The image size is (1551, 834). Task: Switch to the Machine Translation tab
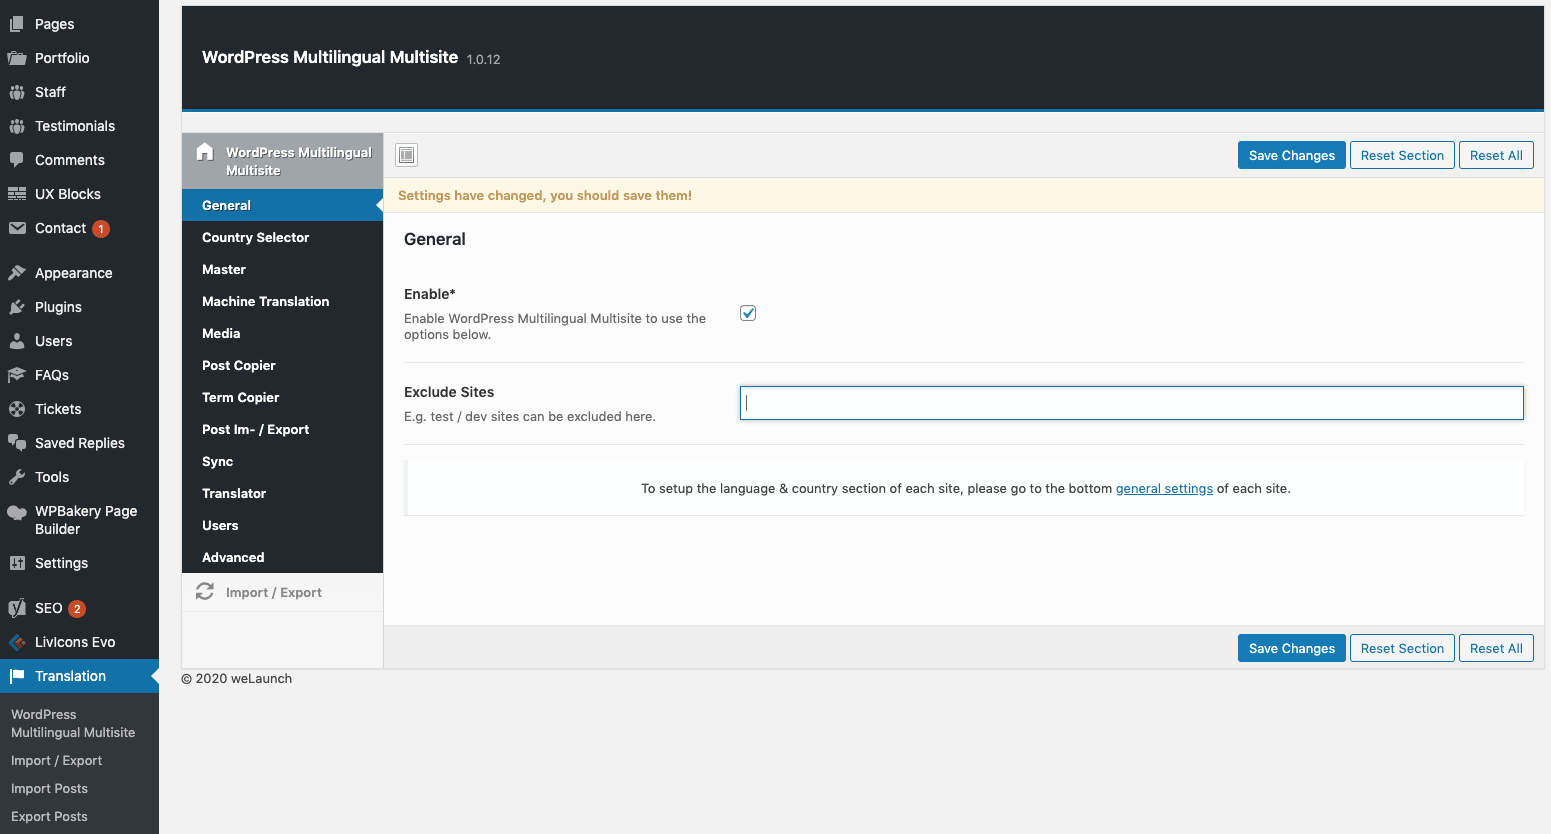(x=265, y=301)
